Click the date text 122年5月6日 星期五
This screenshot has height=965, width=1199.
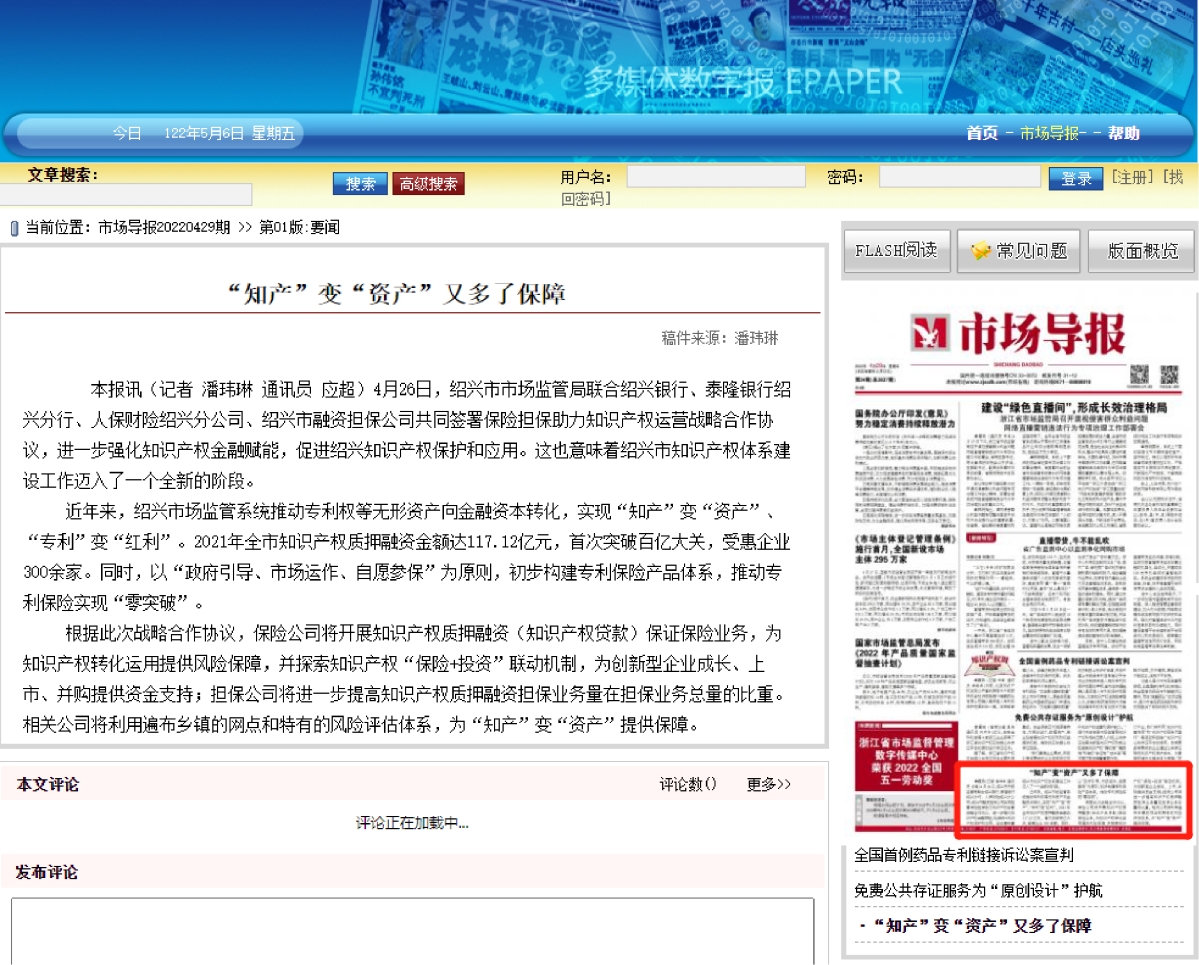(229, 133)
